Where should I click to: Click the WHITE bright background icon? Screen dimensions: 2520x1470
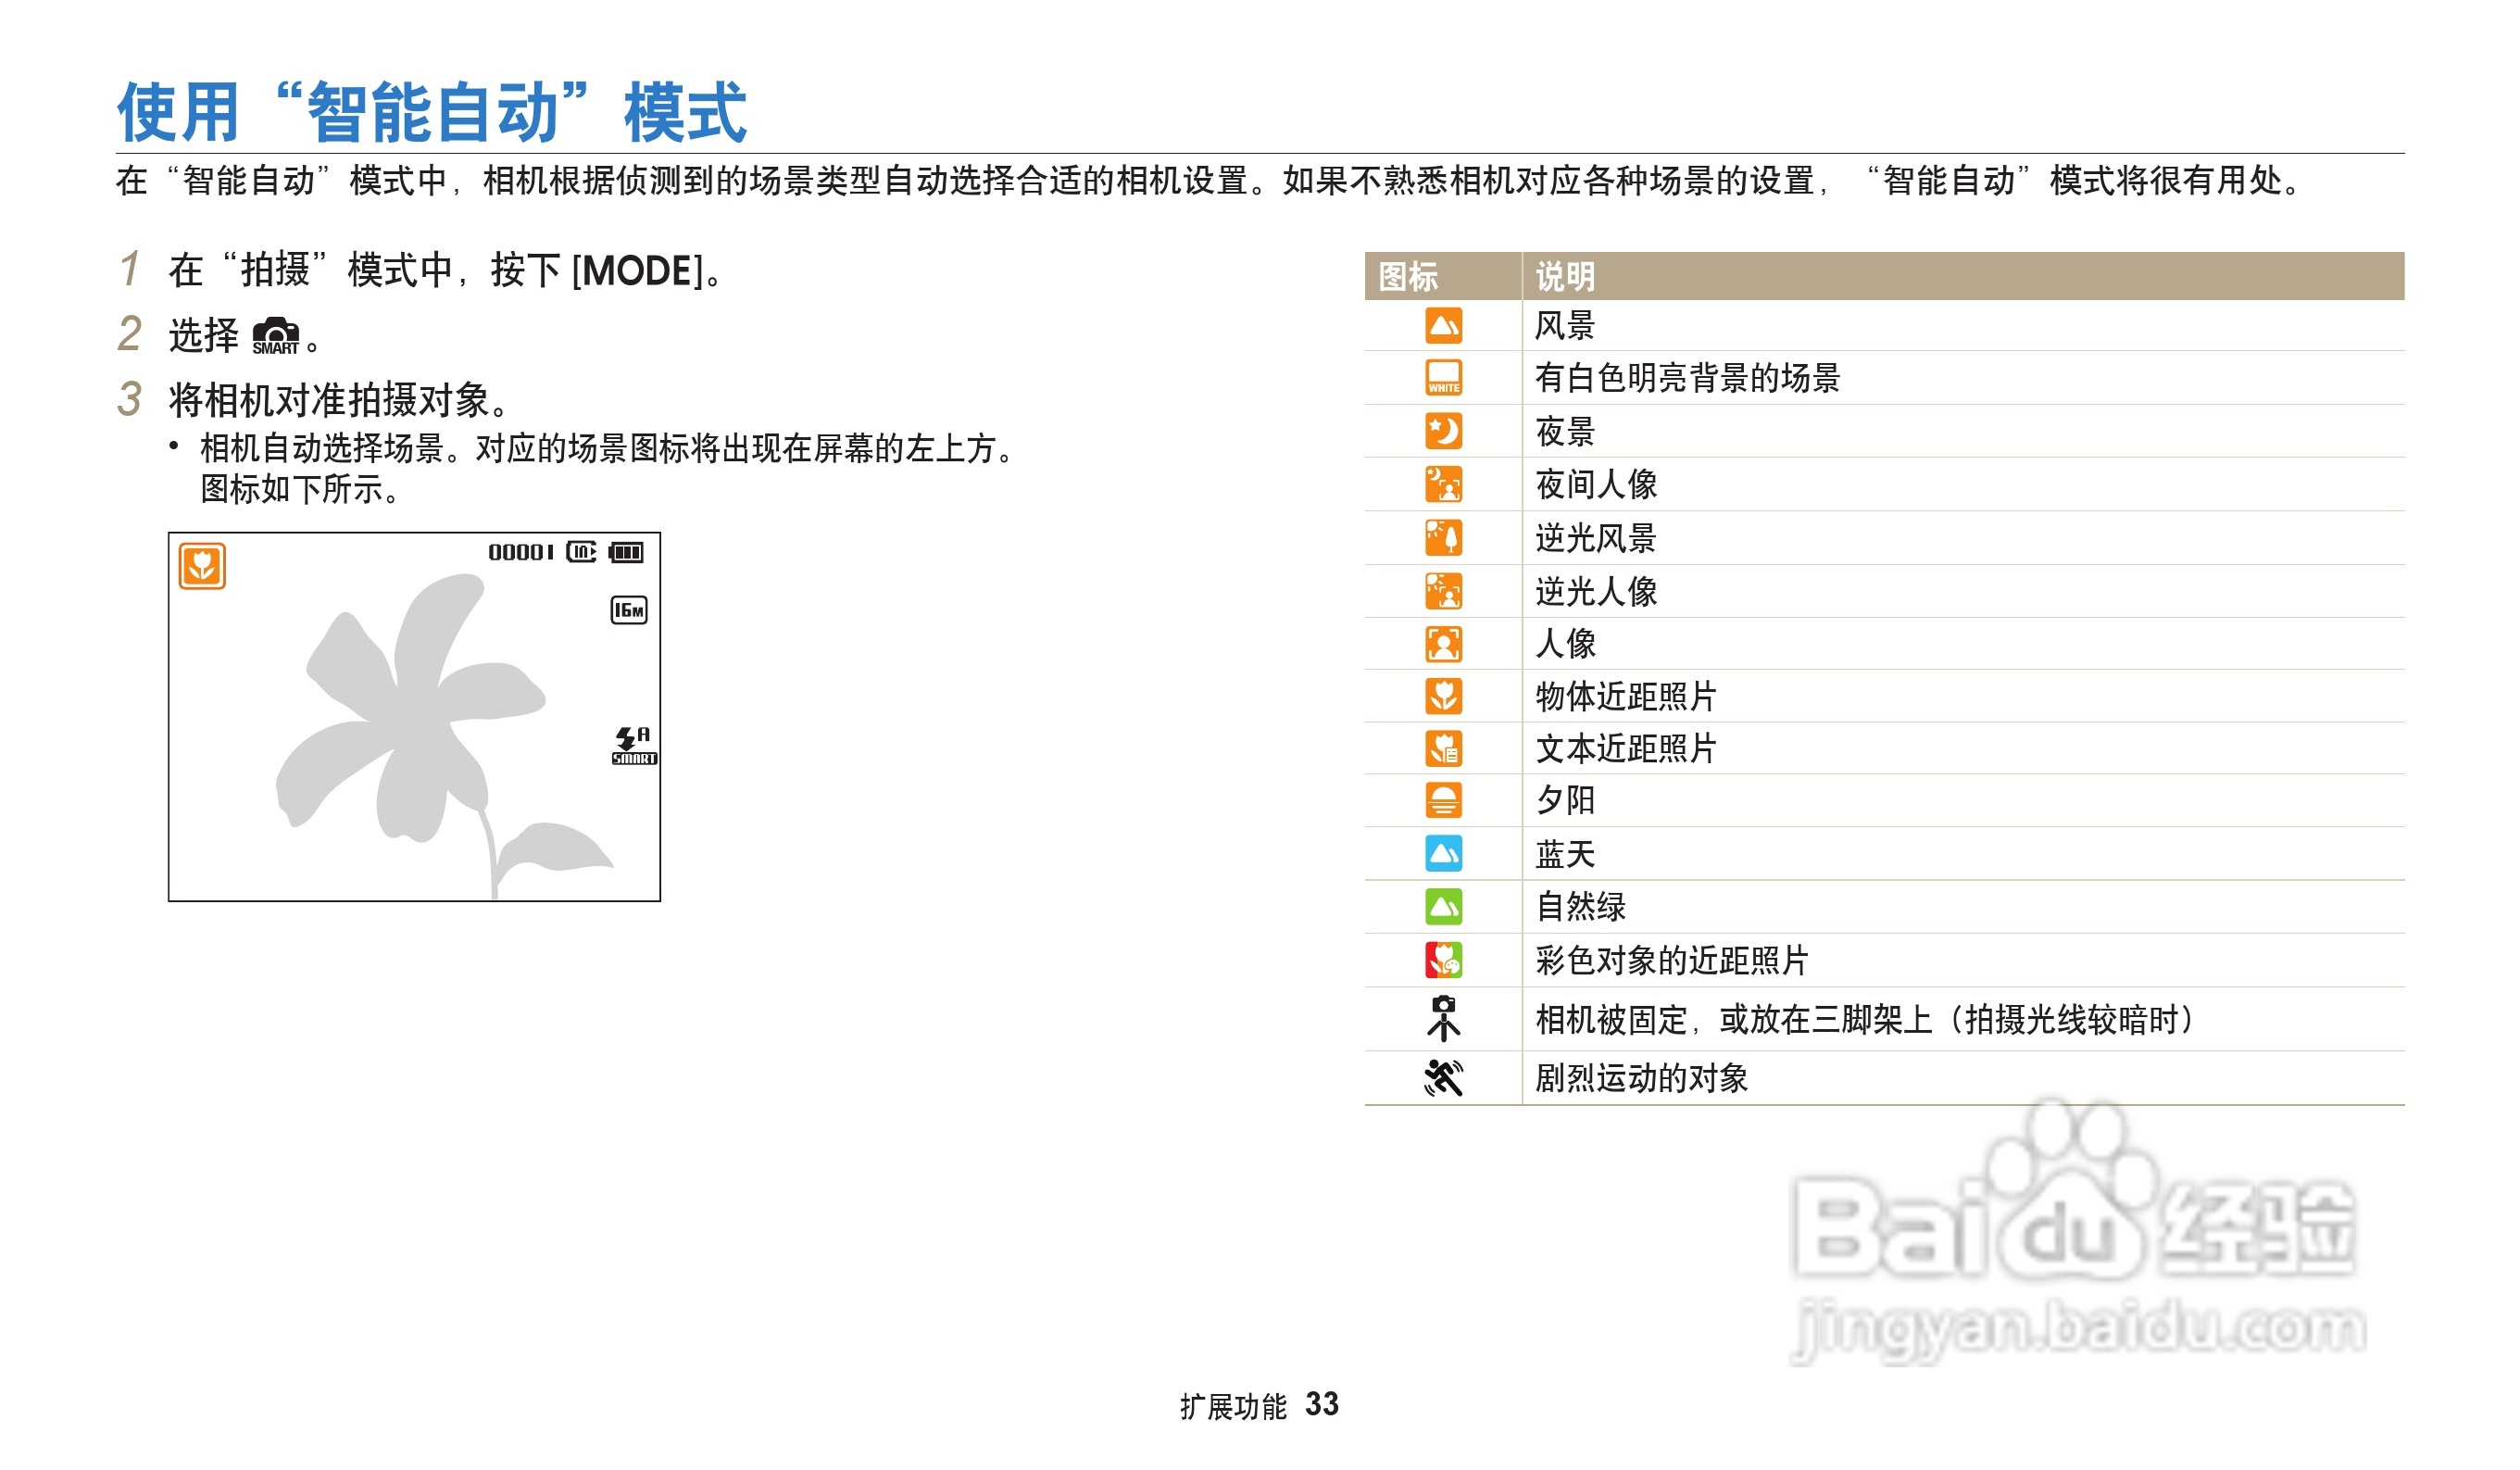1443,378
